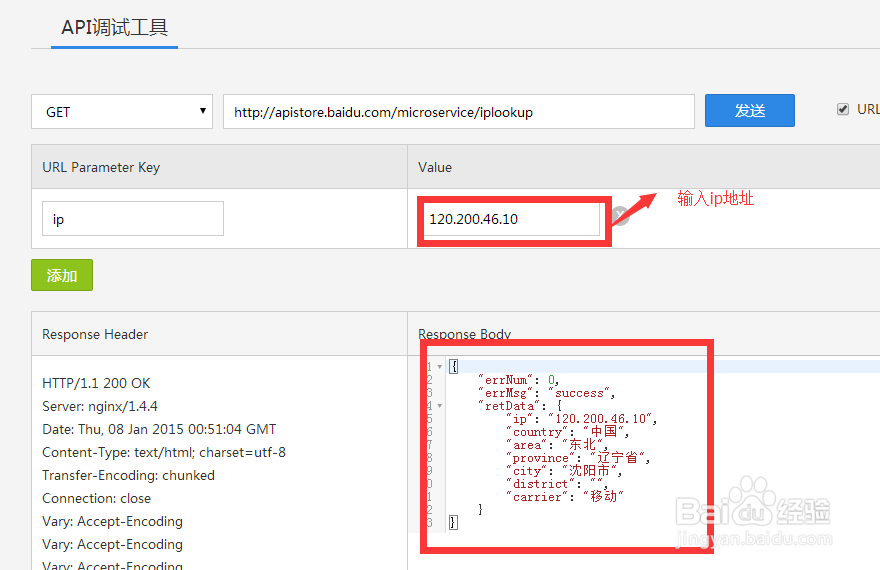Image resolution: width=880 pixels, height=570 pixels.
Task: Click the district line in response body
Action: click(557, 483)
